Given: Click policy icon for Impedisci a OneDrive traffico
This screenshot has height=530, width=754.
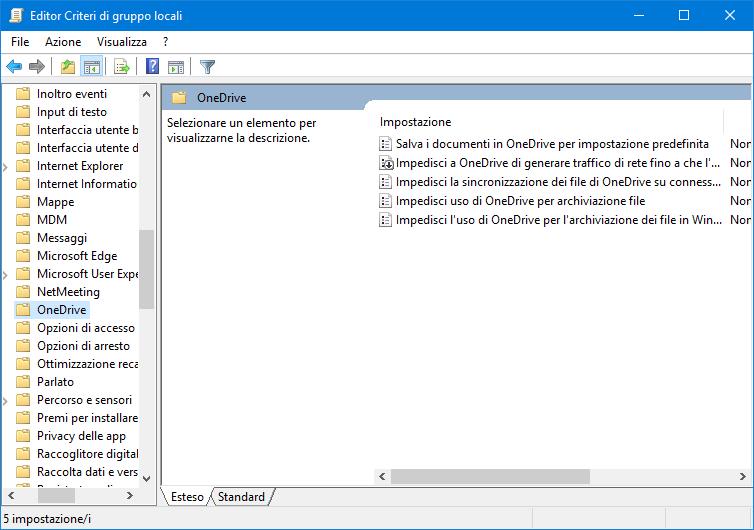Looking at the screenshot, I should [x=386, y=163].
